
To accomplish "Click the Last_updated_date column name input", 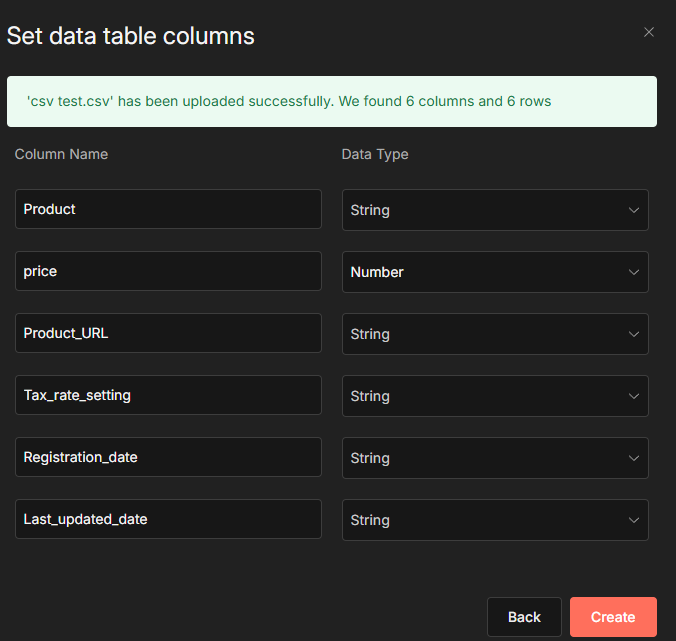I will tap(168, 519).
